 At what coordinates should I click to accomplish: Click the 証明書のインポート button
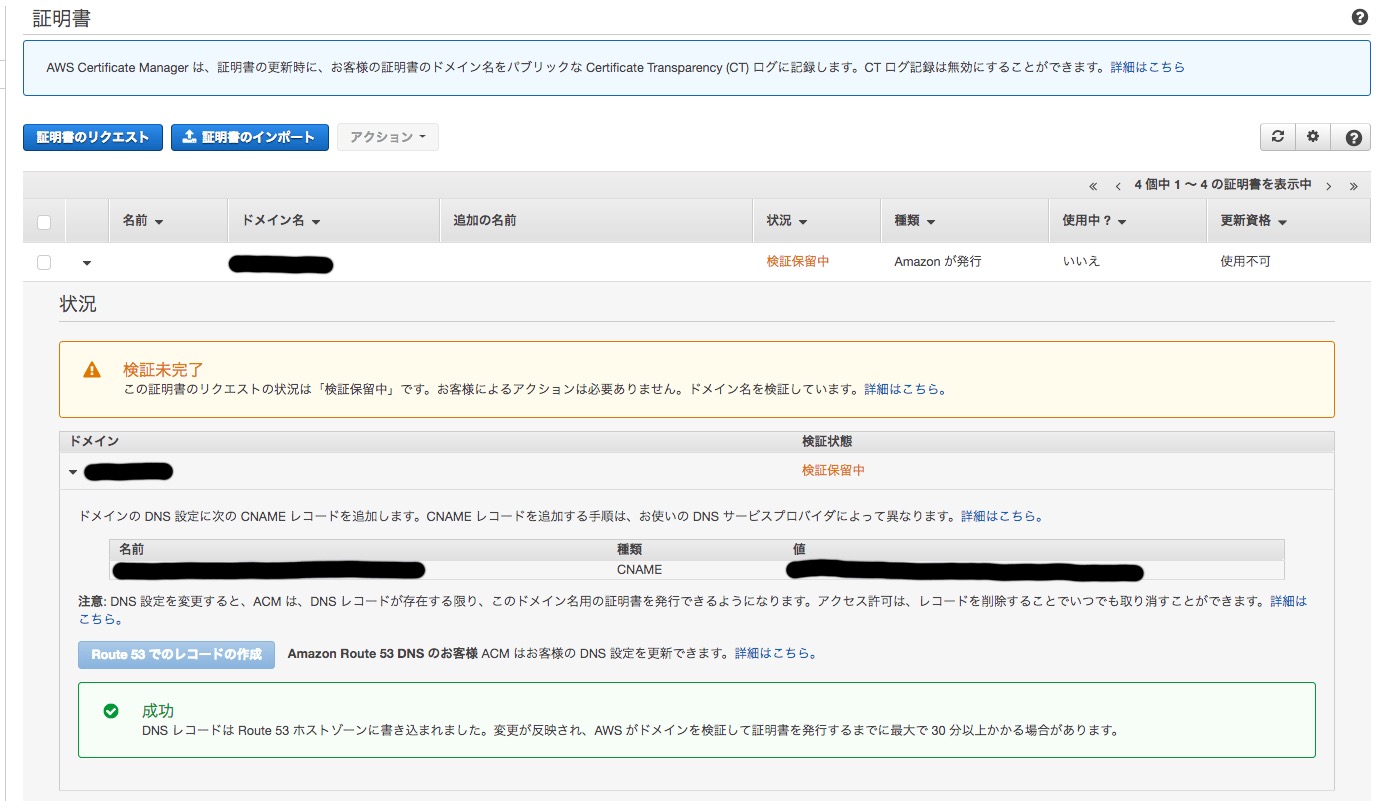point(249,136)
